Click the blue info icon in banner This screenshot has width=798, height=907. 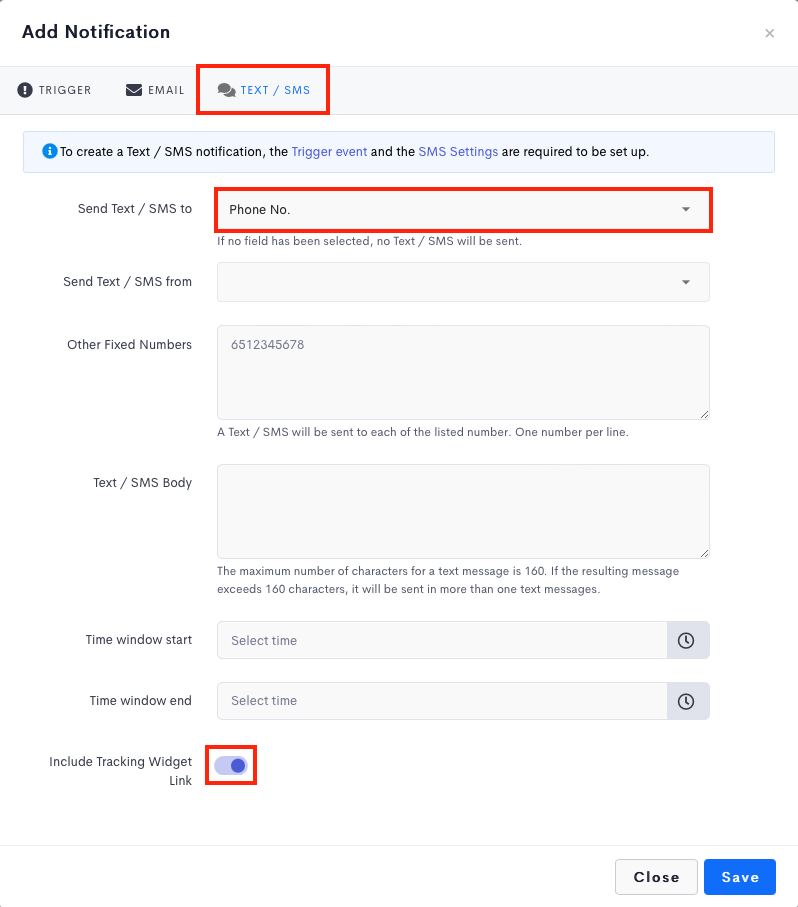point(50,151)
